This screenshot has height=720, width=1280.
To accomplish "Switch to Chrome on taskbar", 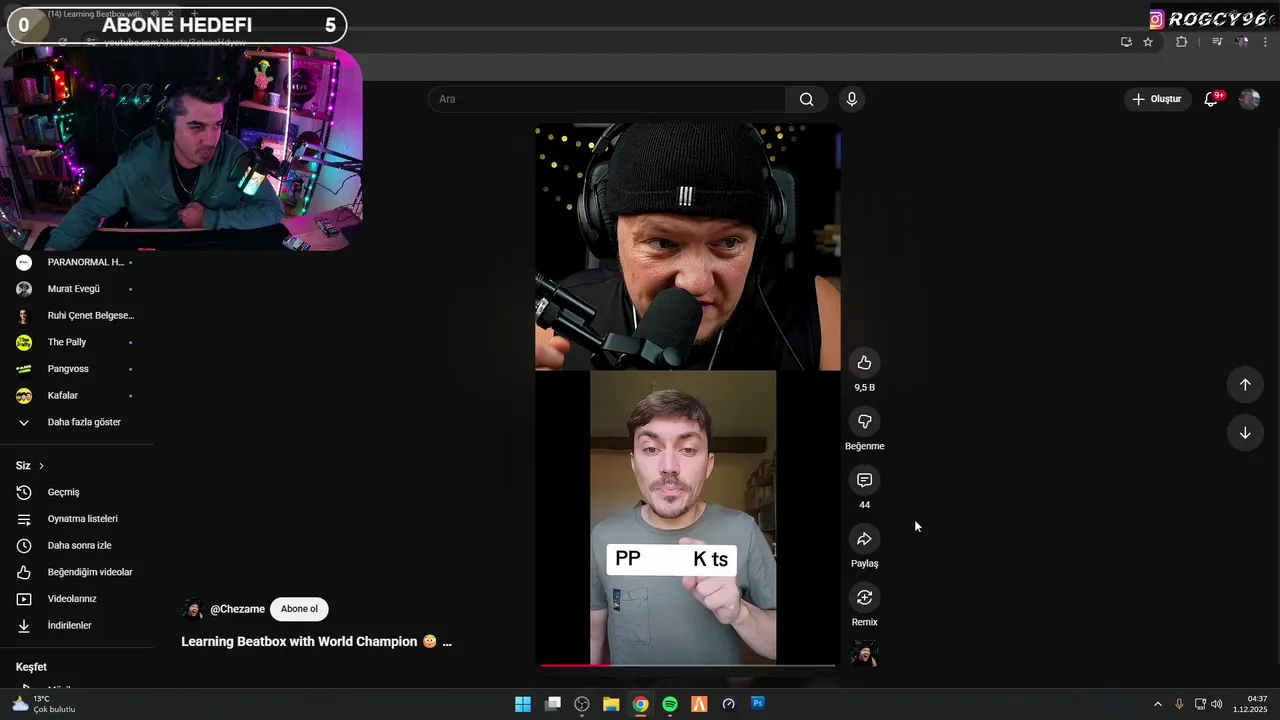I will point(641,704).
